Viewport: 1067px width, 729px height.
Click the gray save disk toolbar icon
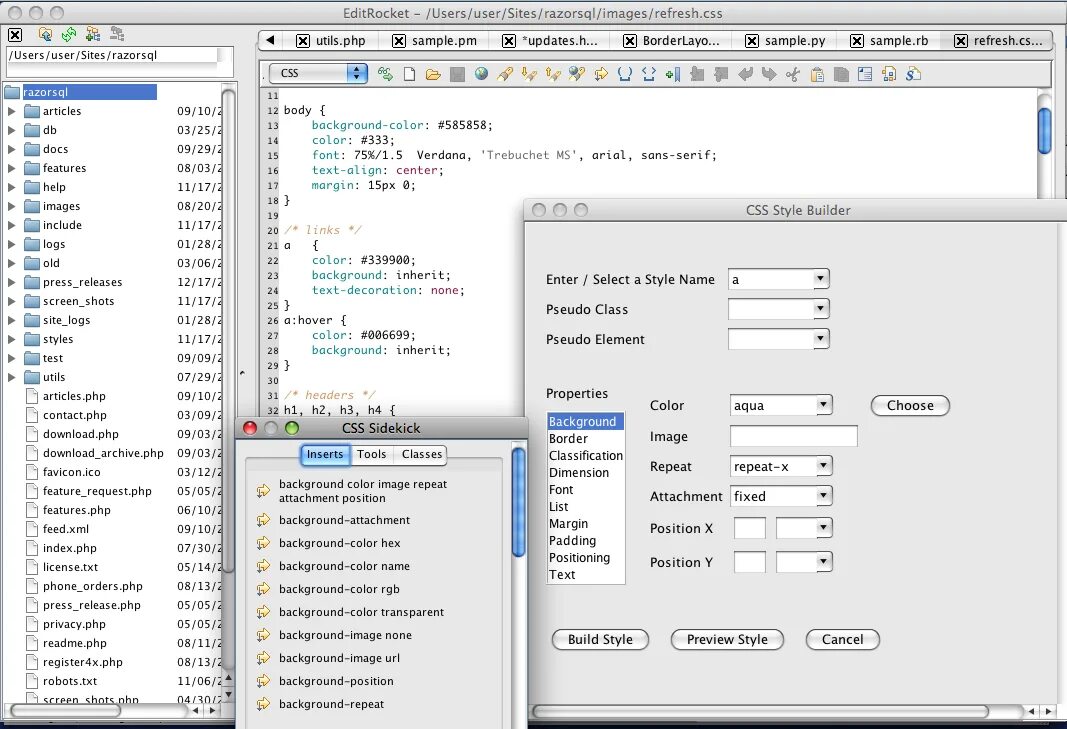point(457,74)
